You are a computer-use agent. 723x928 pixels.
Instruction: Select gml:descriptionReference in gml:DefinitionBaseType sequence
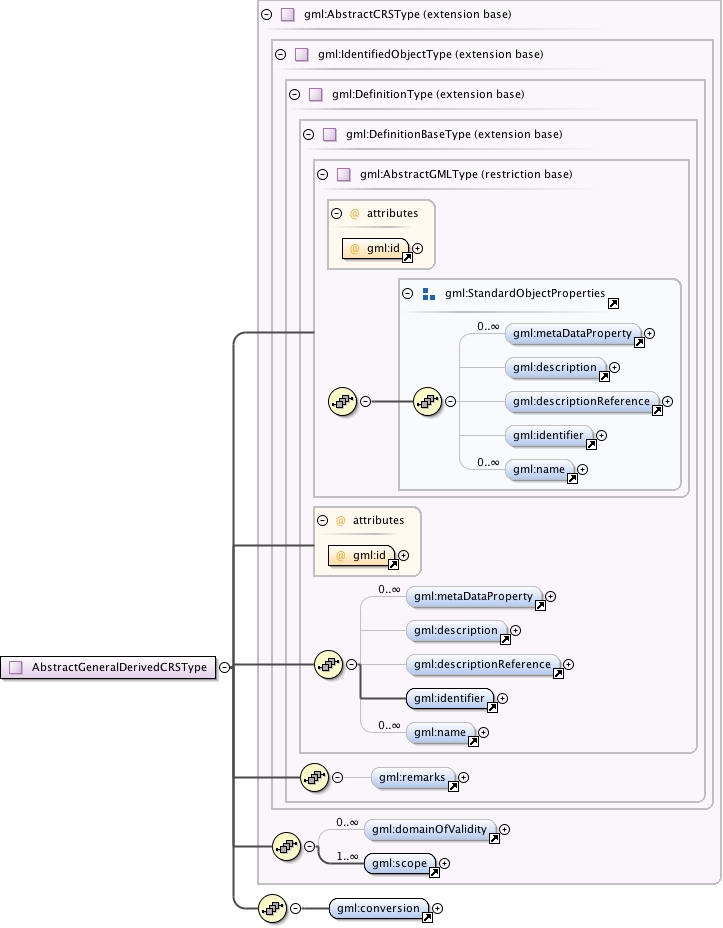483,665
